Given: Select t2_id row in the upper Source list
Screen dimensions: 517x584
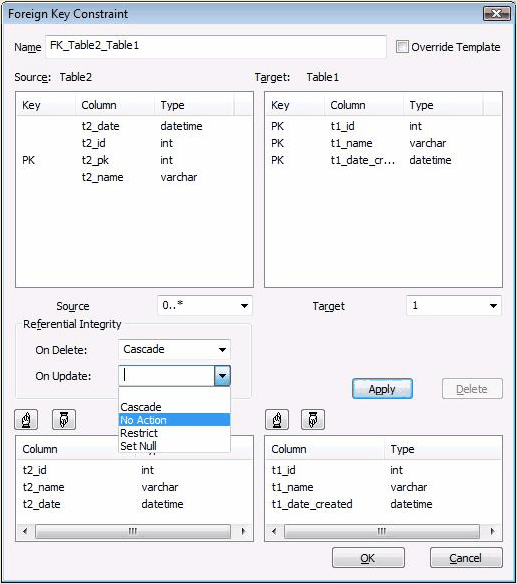Looking at the screenshot, I should pyautogui.click(x=134, y=143).
